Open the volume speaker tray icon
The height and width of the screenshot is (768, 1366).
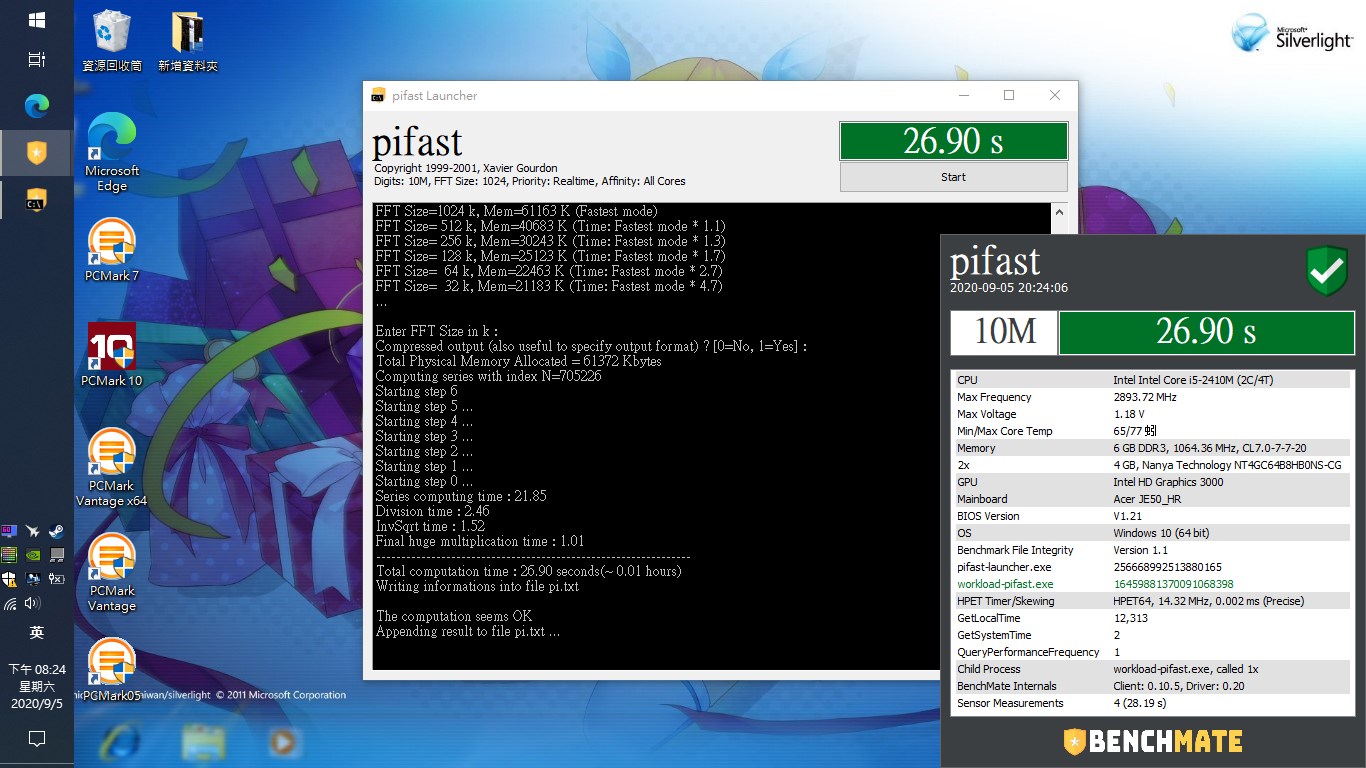coord(33,603)
